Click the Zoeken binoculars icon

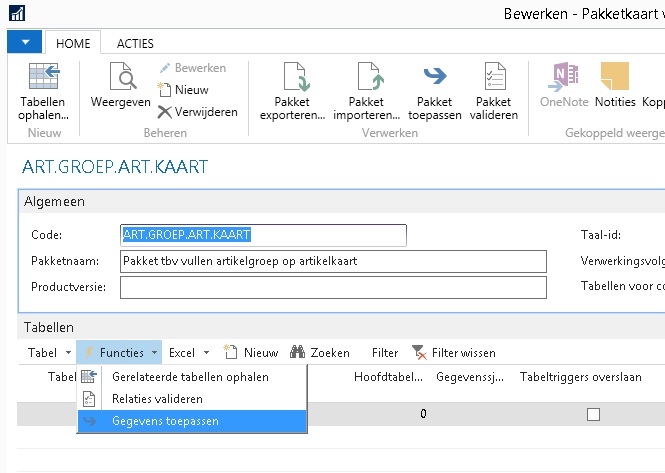click(x=297, y=352)
